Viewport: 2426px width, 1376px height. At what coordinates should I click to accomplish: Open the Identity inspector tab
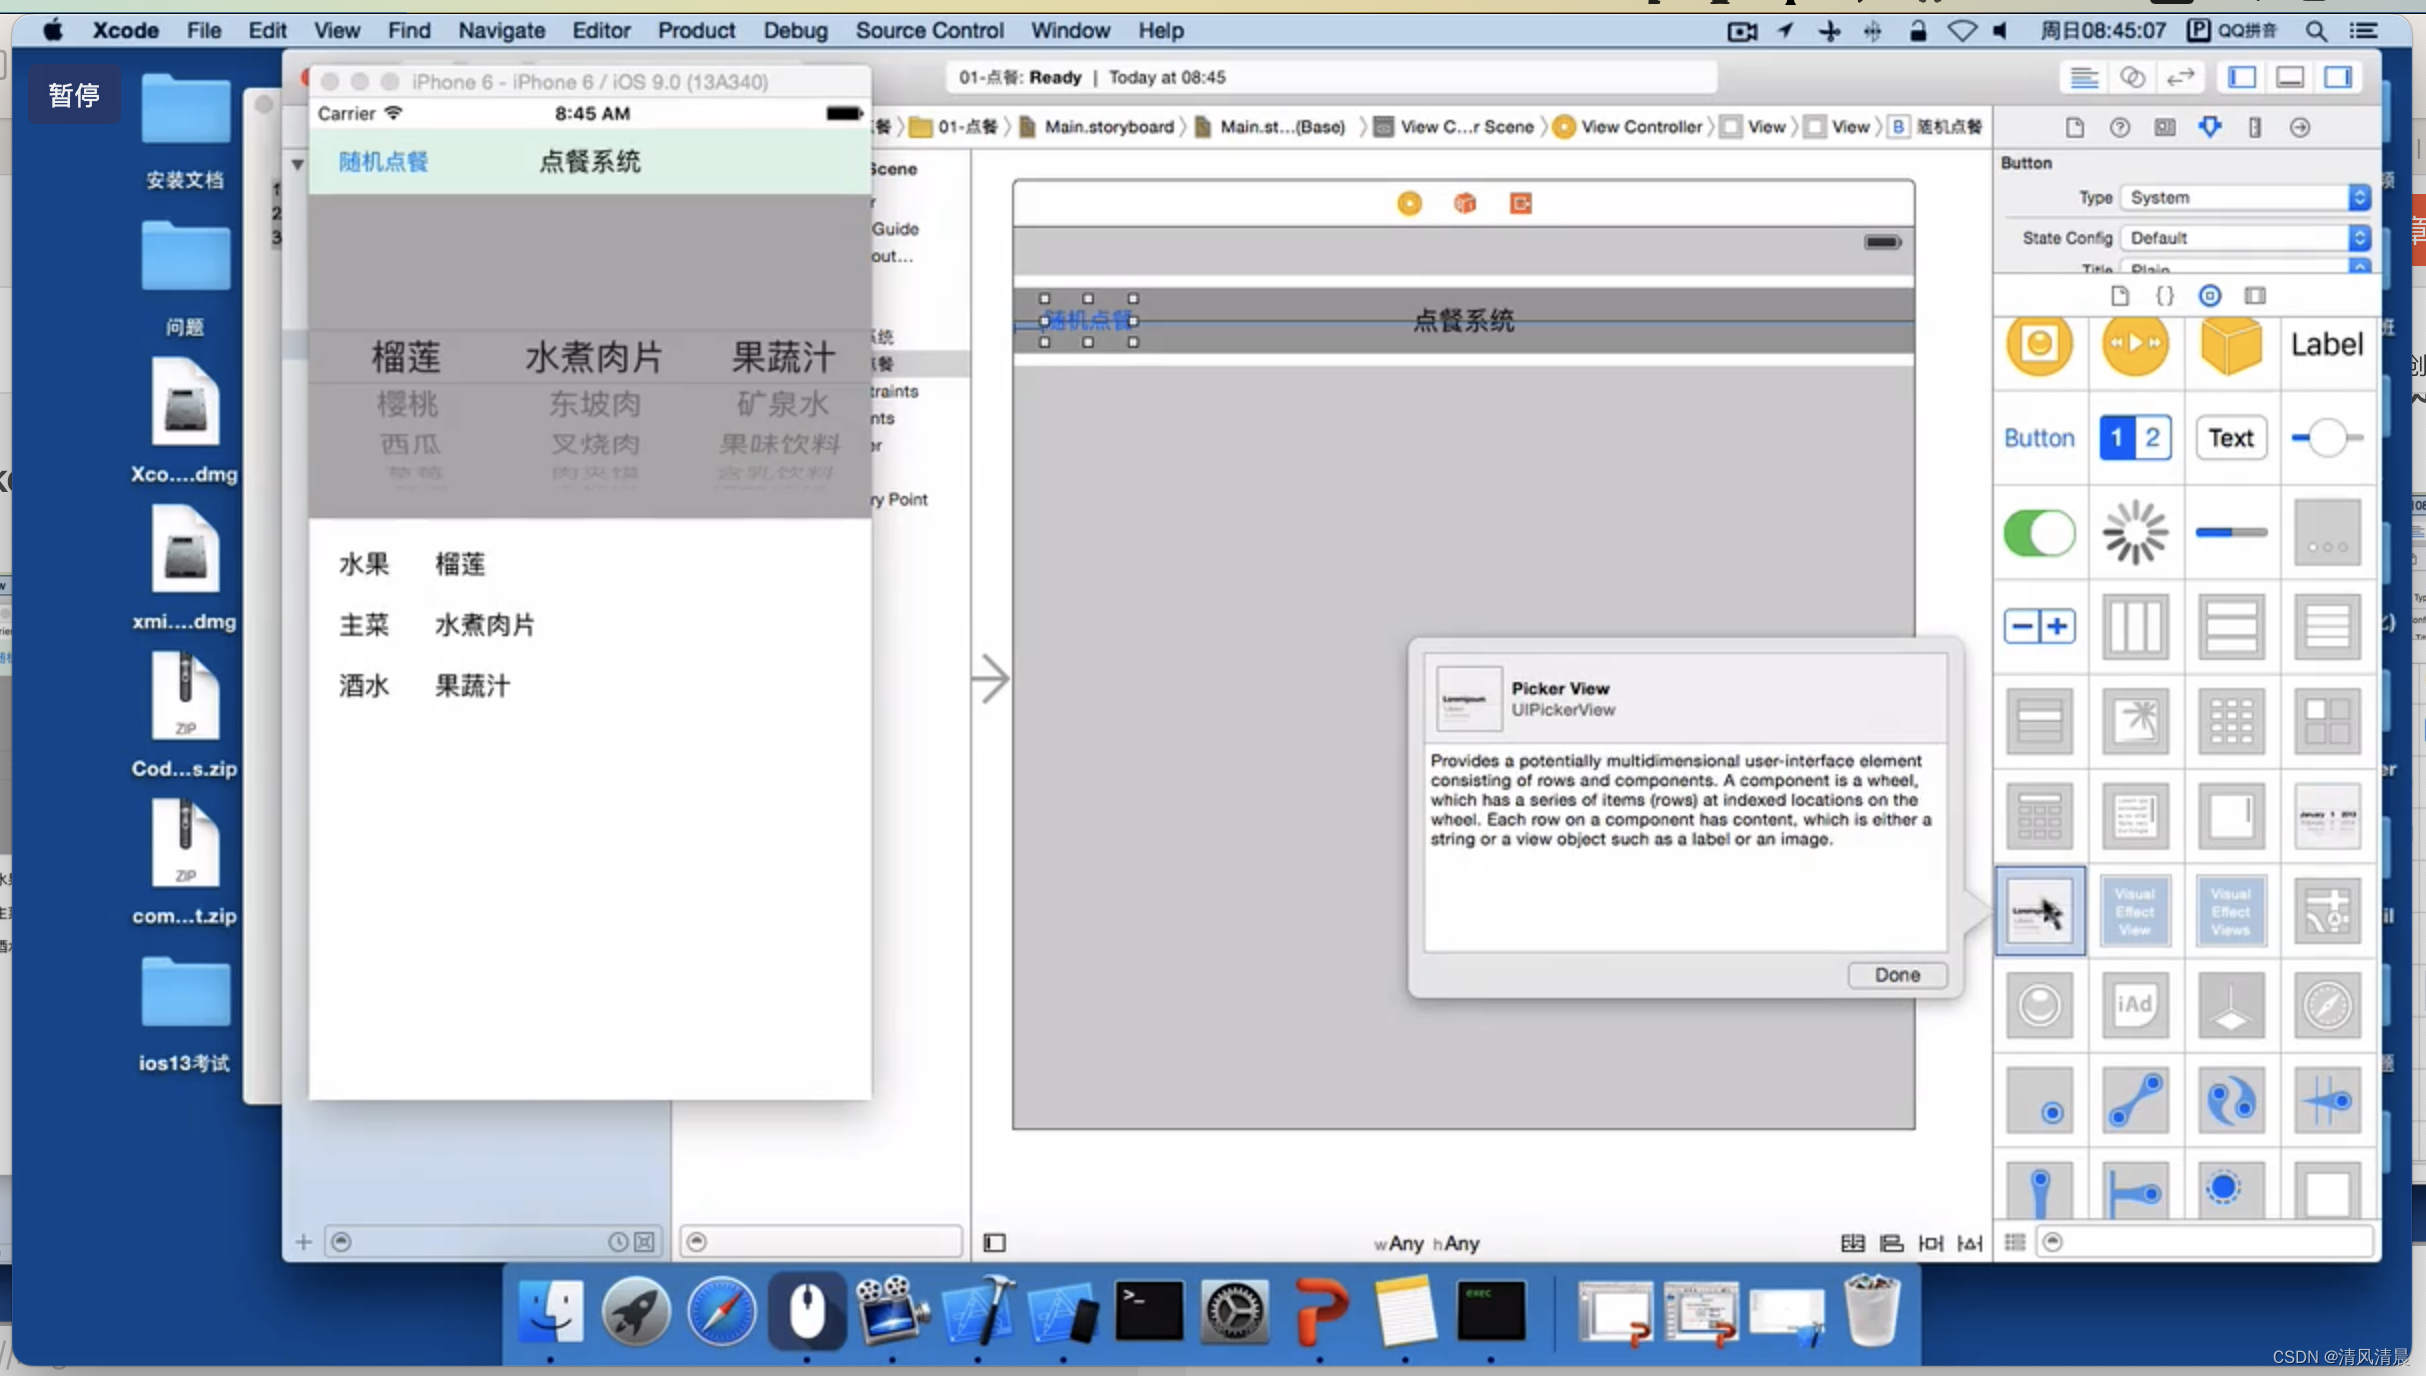[2165, 127]
